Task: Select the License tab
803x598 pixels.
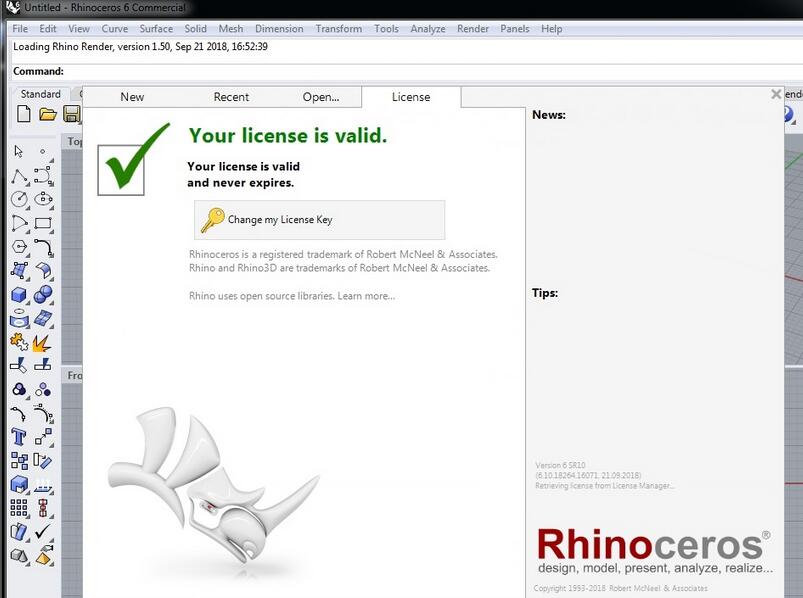Action: (411, 97)
